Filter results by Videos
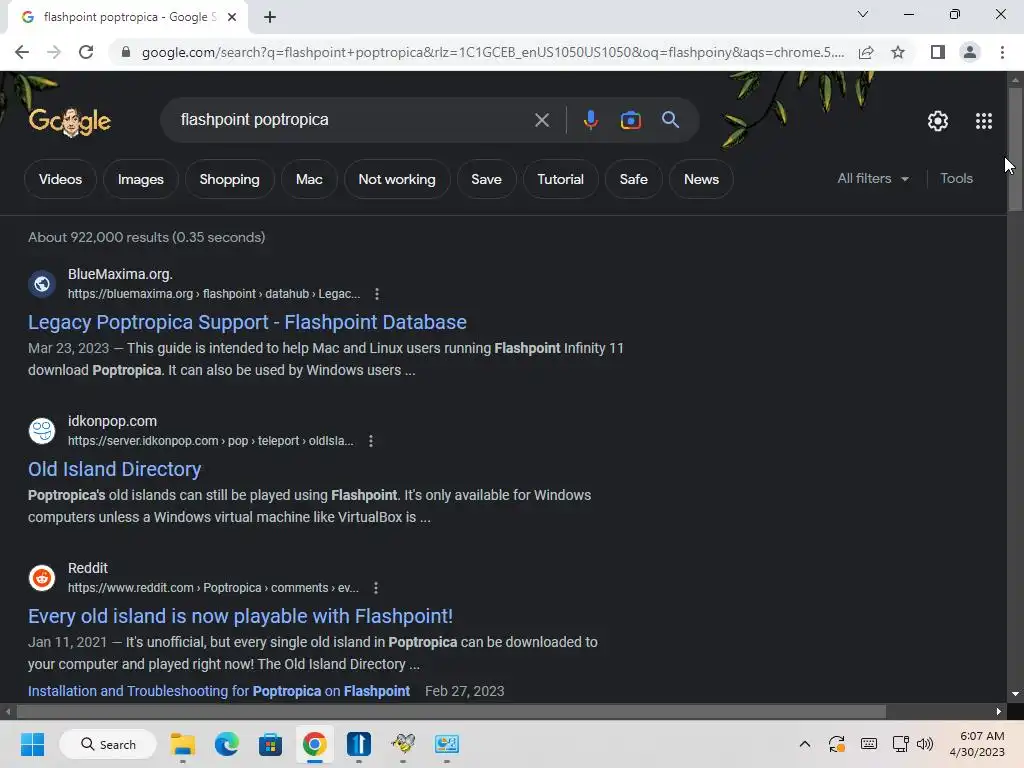 pyautogui.click(x=60, y=179)
